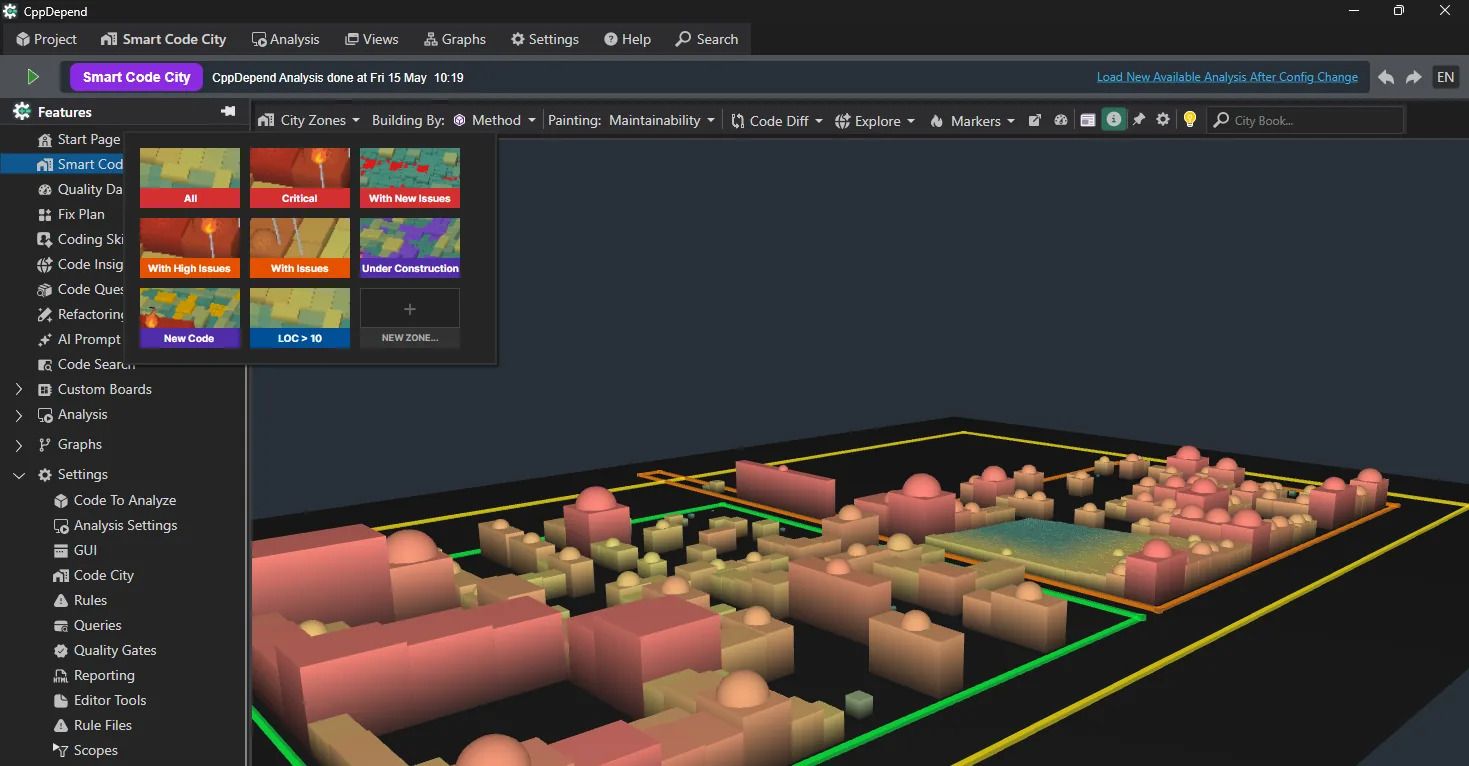Click the back navigation arrow
Image resolution: width=1469 pixels, height=766 pixels.
(1386, 77)
